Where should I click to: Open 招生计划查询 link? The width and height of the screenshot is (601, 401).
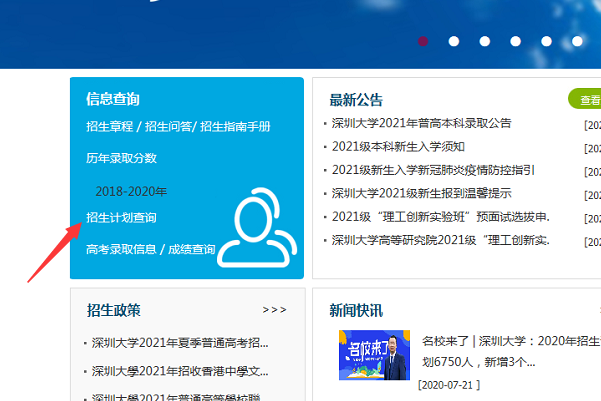[x=121, y=217]
